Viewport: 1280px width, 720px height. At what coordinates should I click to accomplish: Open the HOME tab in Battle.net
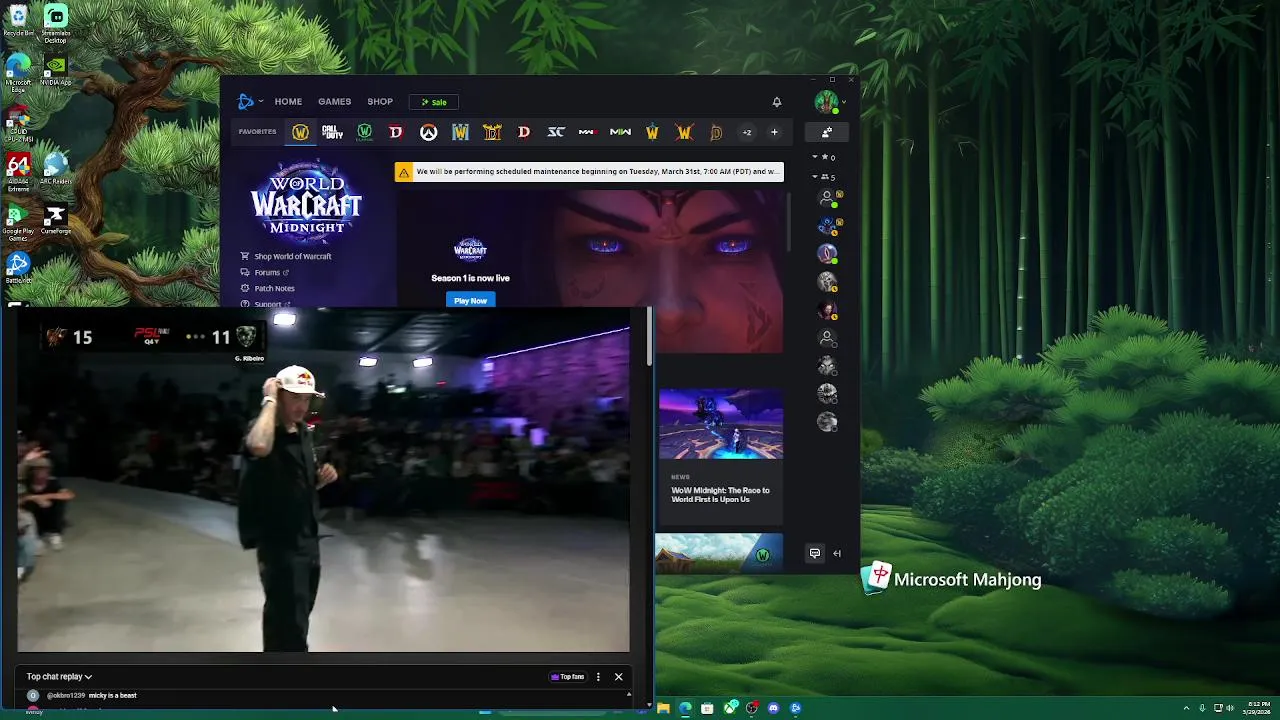click(x=288, y=101)
